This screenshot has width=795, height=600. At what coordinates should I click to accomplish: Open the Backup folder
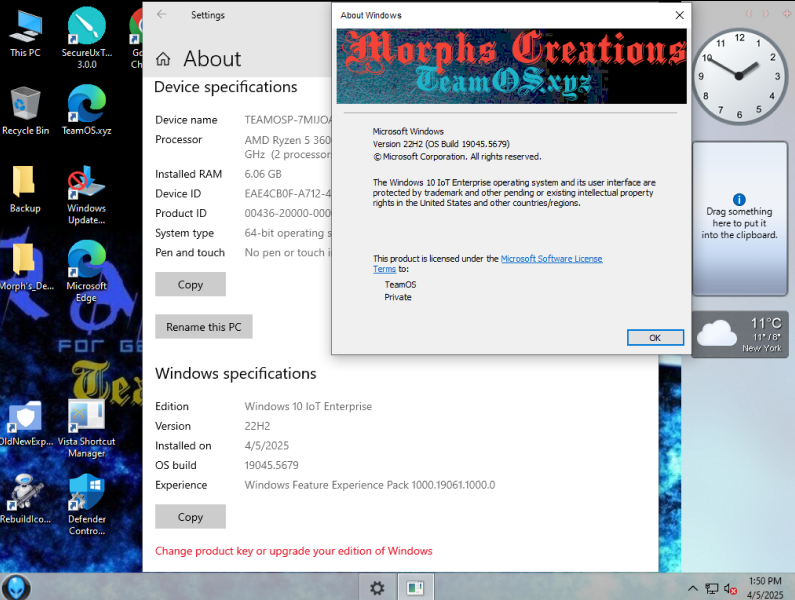point(25,189)
